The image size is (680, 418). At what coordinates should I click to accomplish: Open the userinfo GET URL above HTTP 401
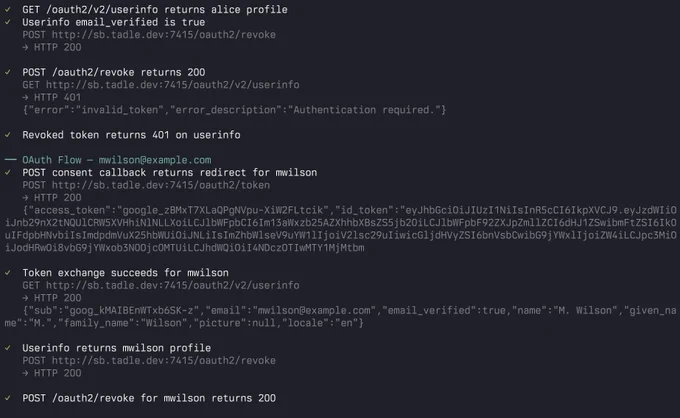click(173, 85)
